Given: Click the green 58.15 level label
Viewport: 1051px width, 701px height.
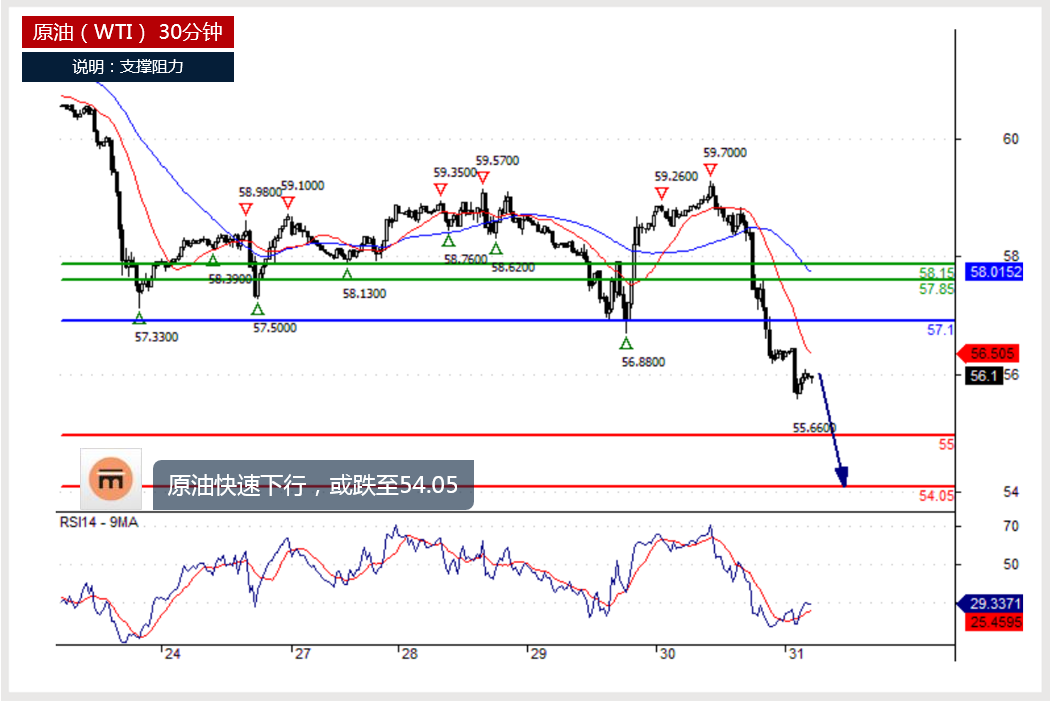Looking at the screenshot, I should click(936, 273).
